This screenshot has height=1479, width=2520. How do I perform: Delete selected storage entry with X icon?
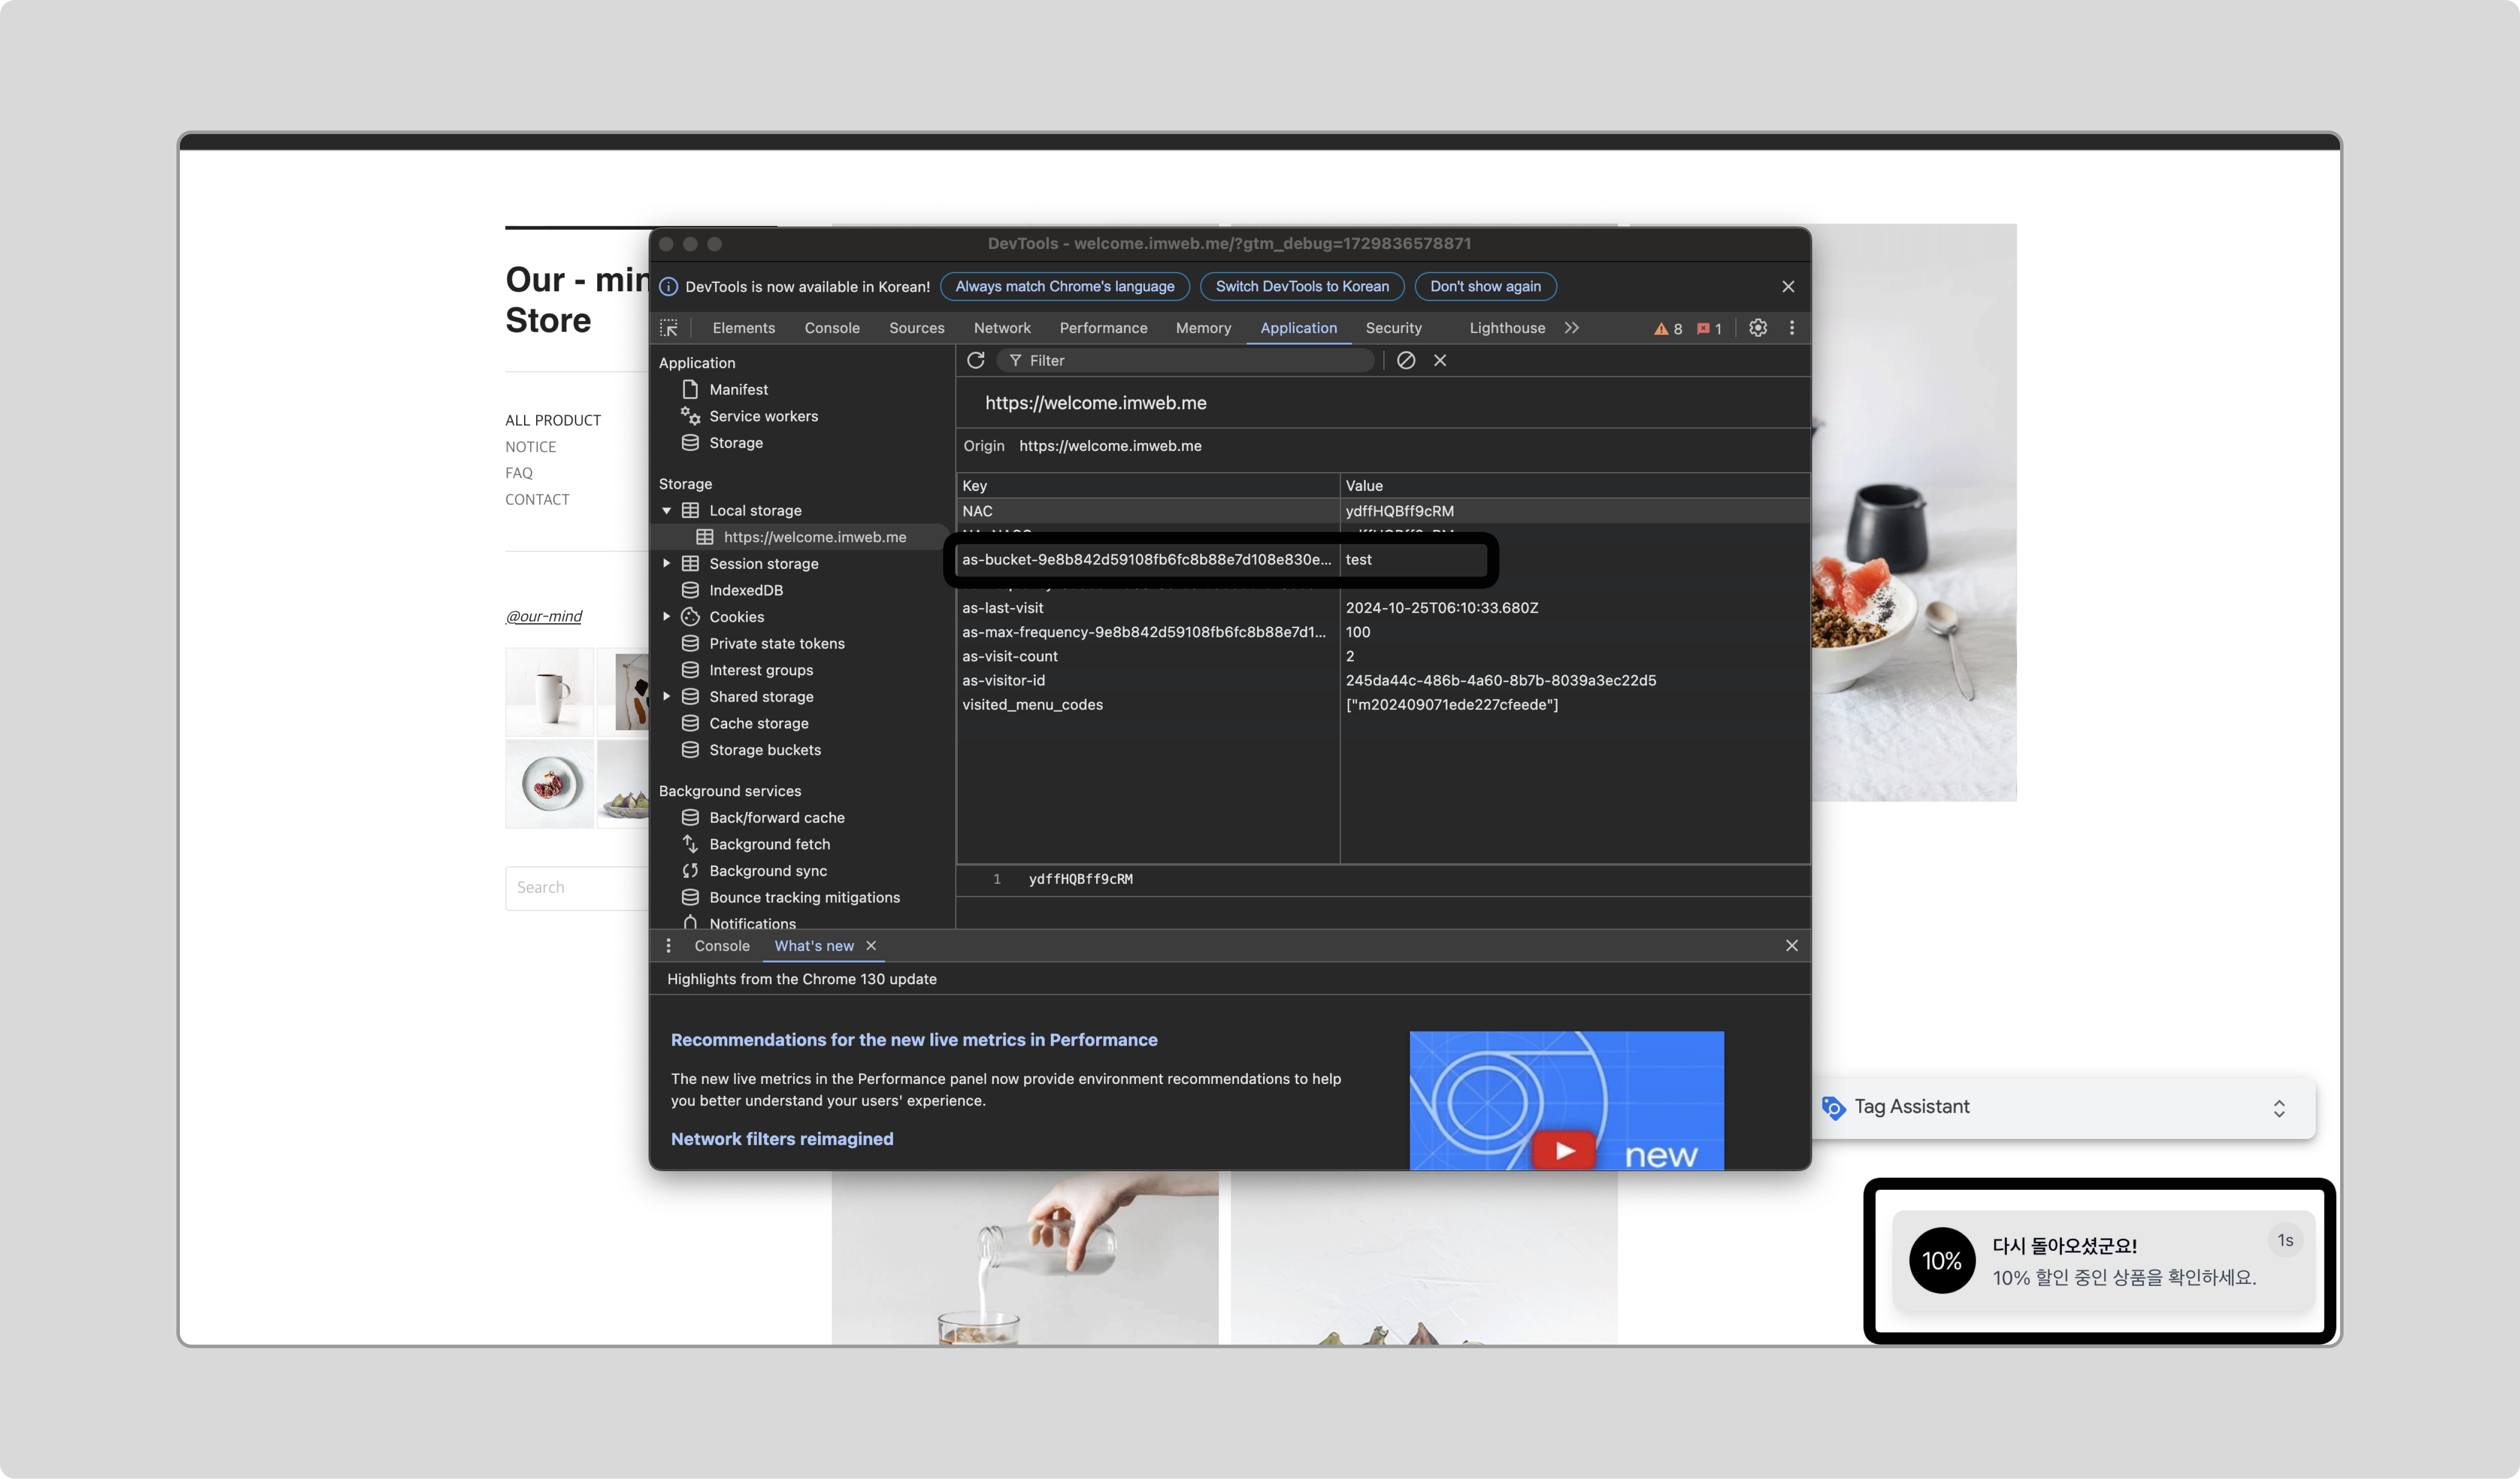click(1440, 360)
